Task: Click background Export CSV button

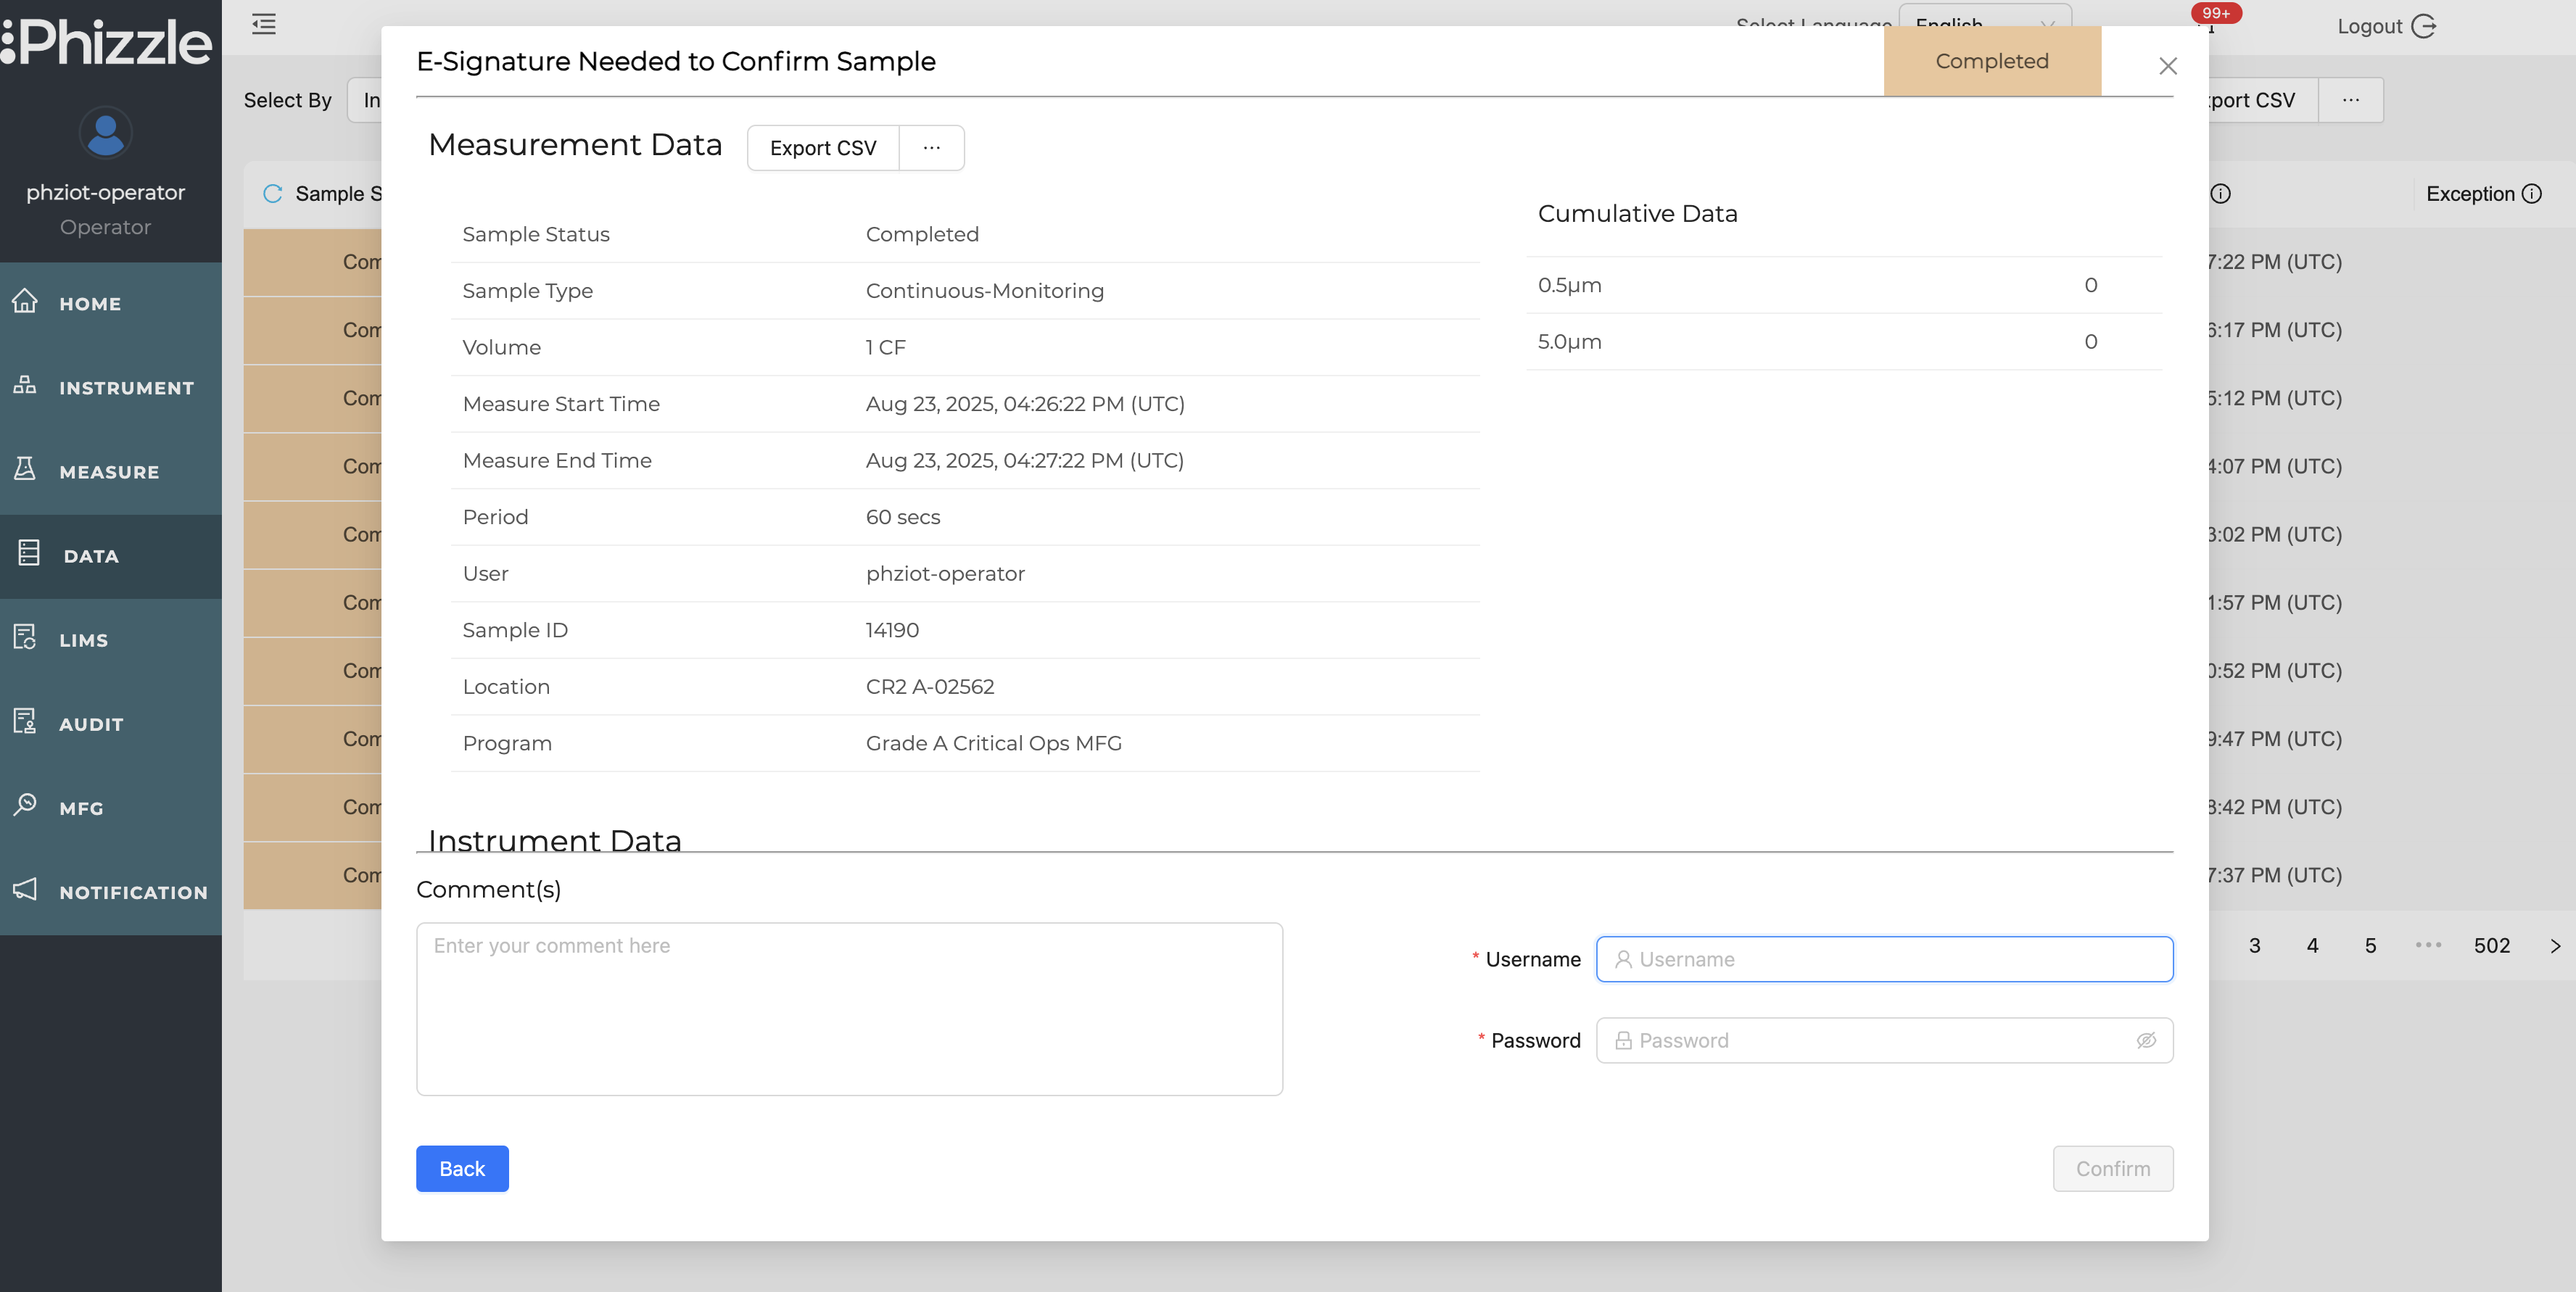Action: 2262,100
